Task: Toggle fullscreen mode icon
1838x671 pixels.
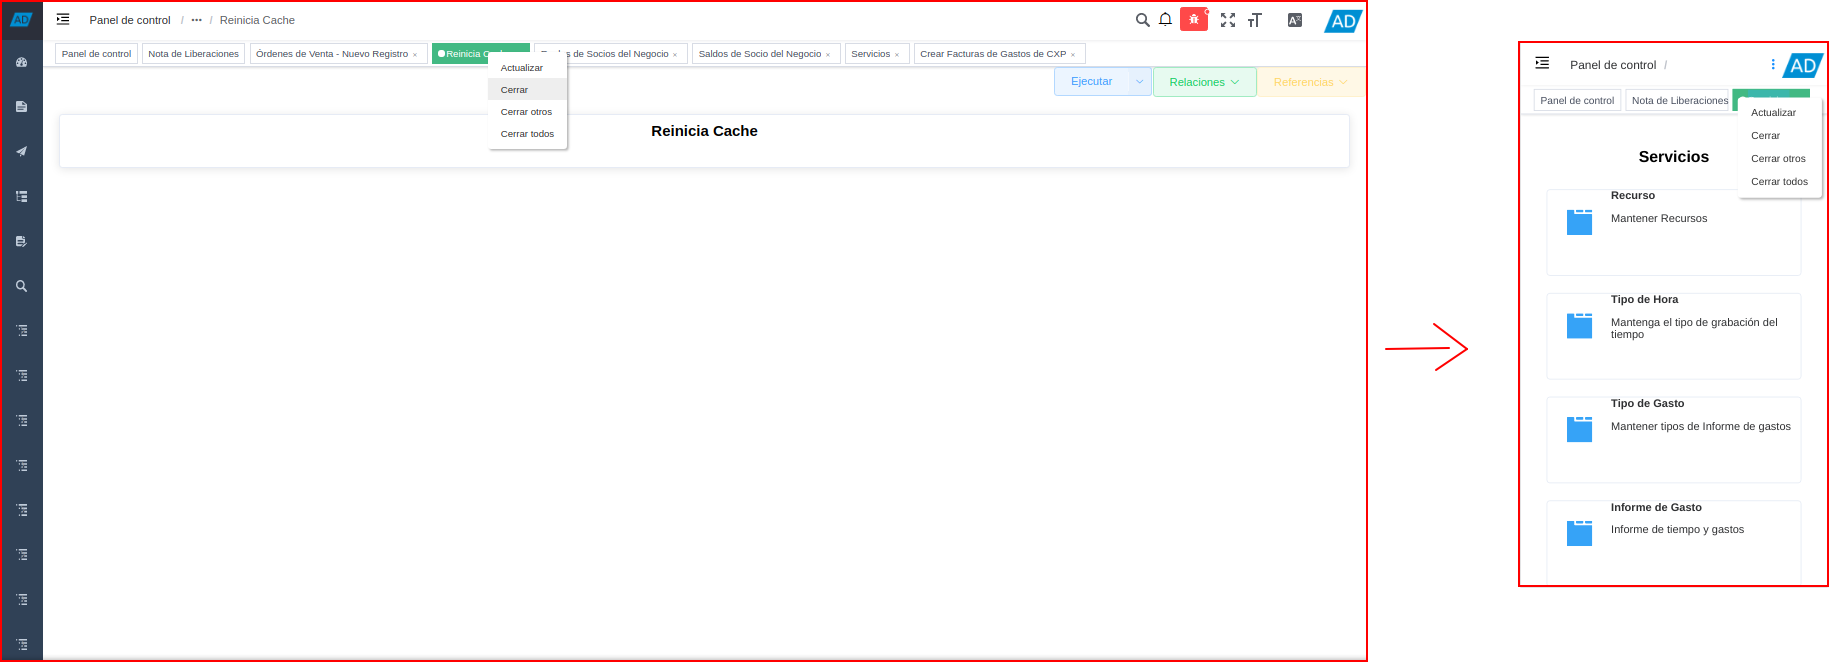Action: 1228,20
